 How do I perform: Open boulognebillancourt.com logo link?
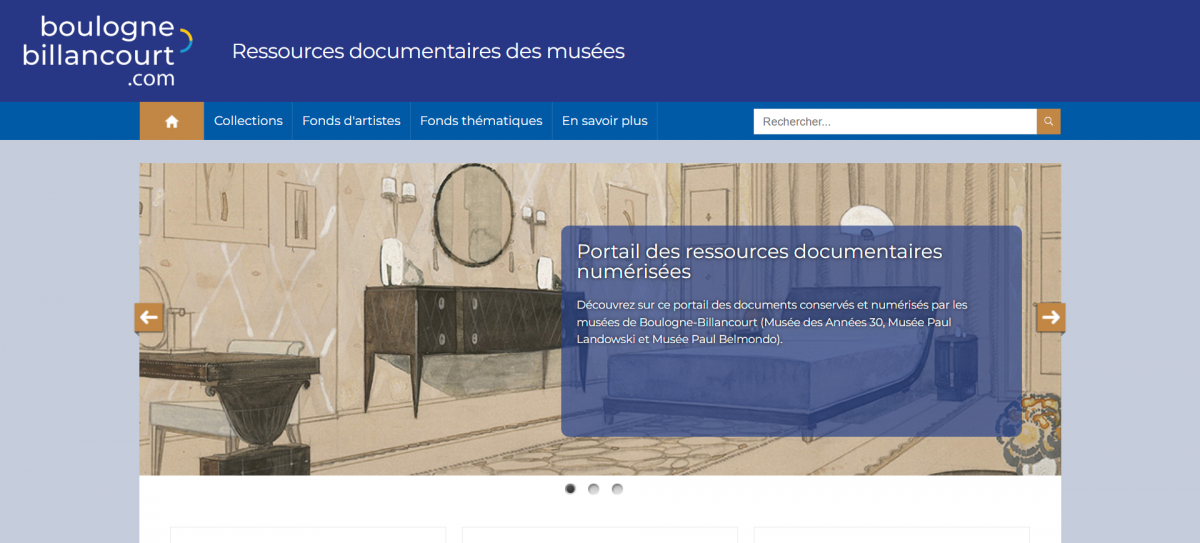click(108, 51)
